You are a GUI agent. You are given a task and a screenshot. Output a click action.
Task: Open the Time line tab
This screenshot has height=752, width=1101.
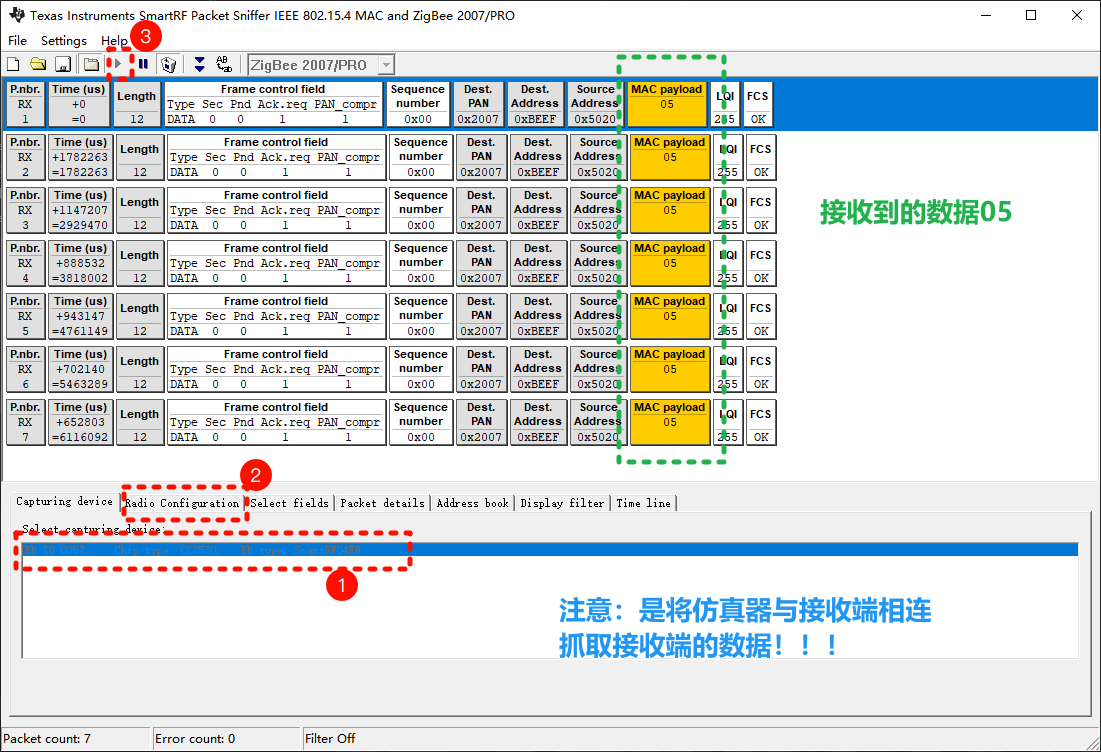pos(644,503)
